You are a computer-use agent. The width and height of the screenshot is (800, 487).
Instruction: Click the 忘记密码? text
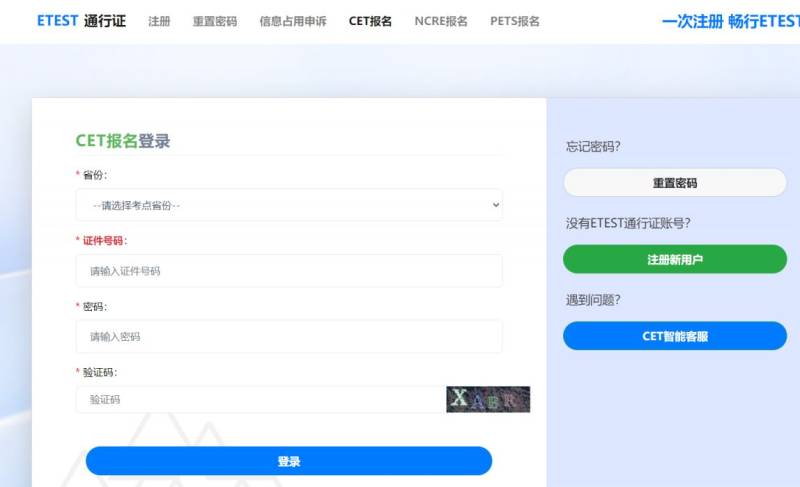point(593,147)
